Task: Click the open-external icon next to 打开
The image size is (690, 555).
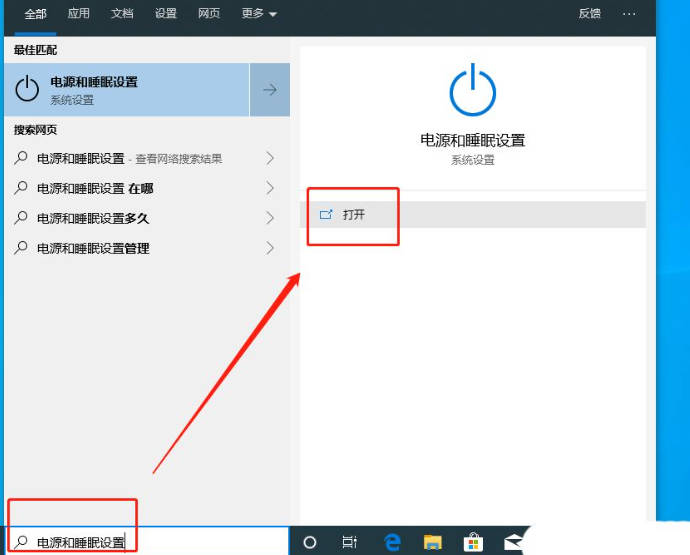Action: click(326, 214)
